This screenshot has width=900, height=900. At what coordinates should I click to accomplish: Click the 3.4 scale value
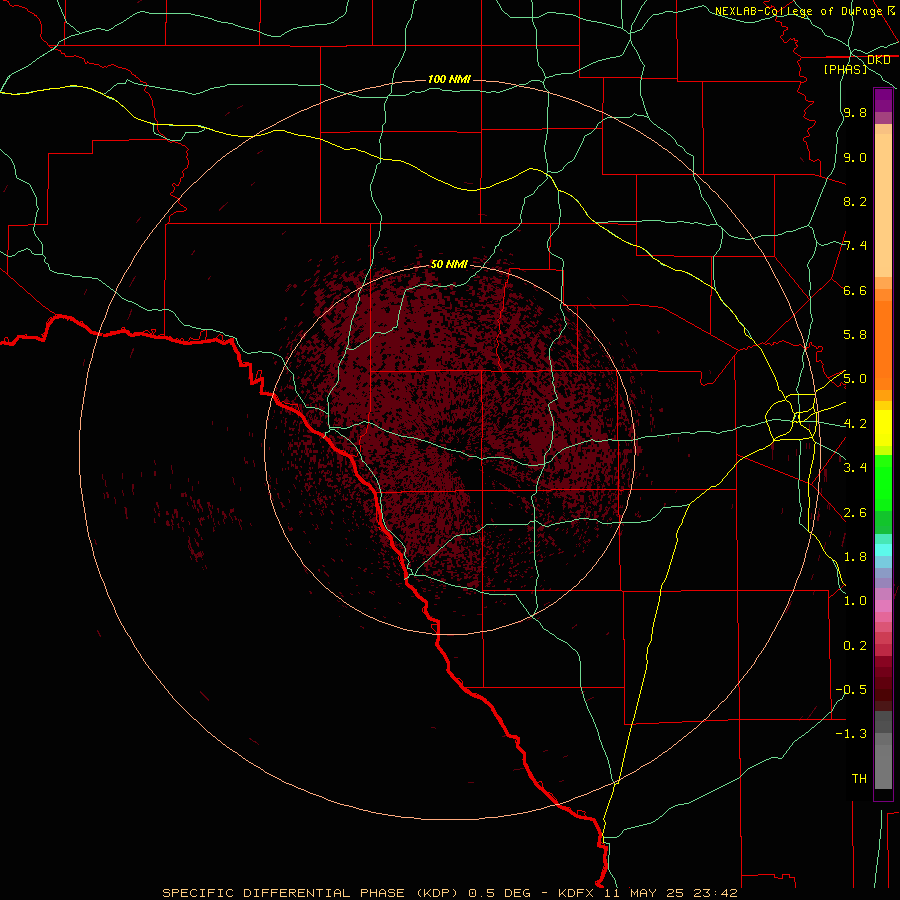855,468
